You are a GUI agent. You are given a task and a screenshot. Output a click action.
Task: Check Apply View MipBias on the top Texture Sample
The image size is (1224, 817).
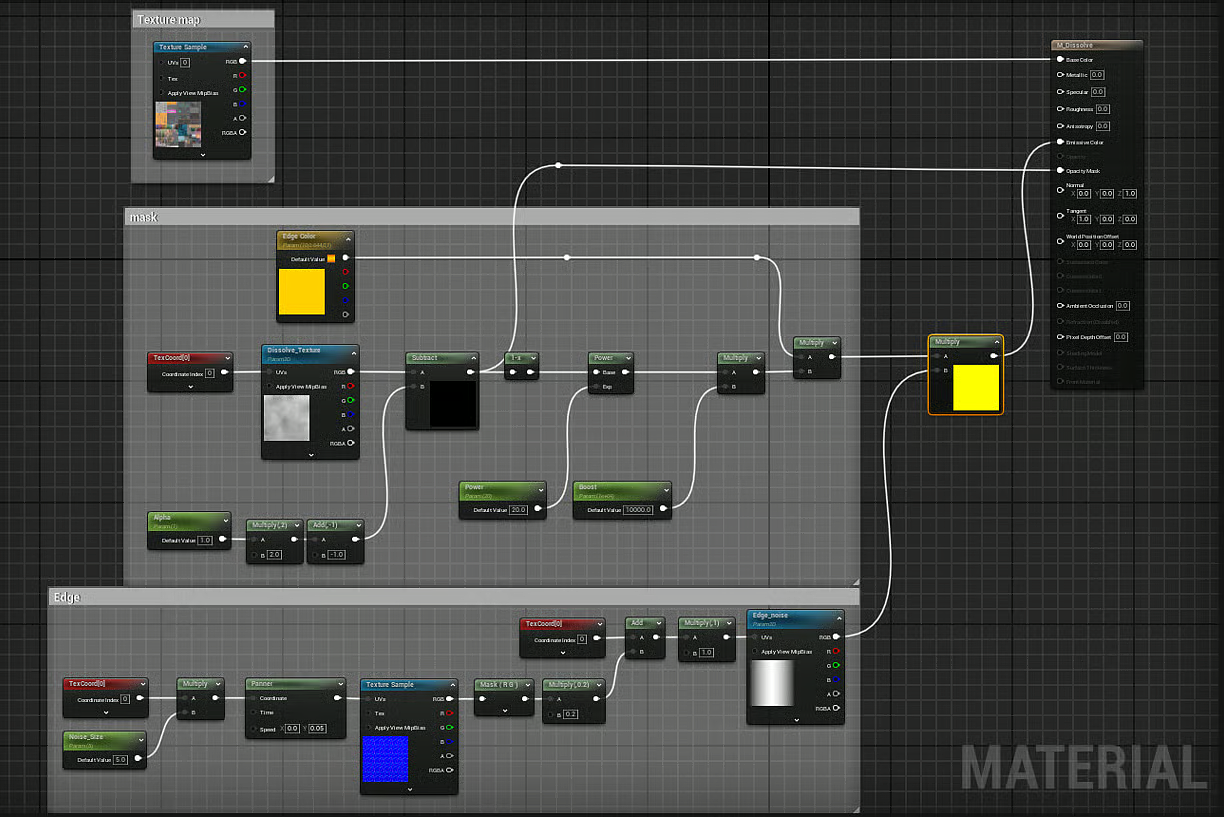[161, 94]
